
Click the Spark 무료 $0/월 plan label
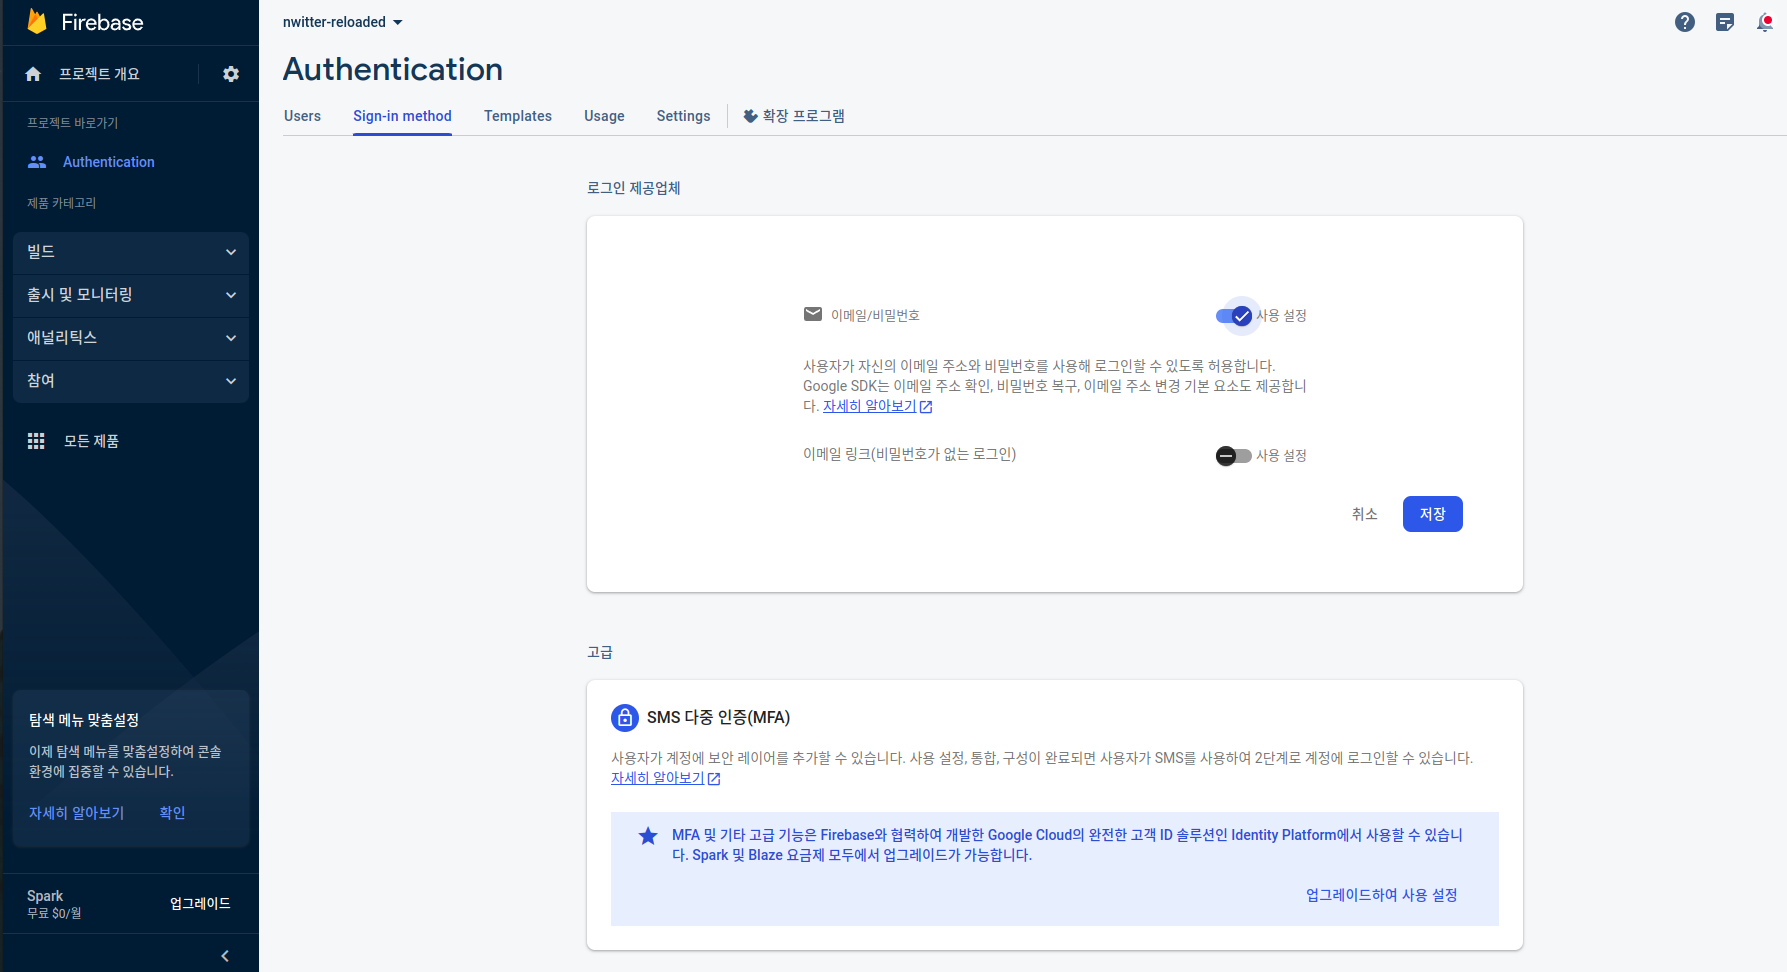[x=54, y=904]
